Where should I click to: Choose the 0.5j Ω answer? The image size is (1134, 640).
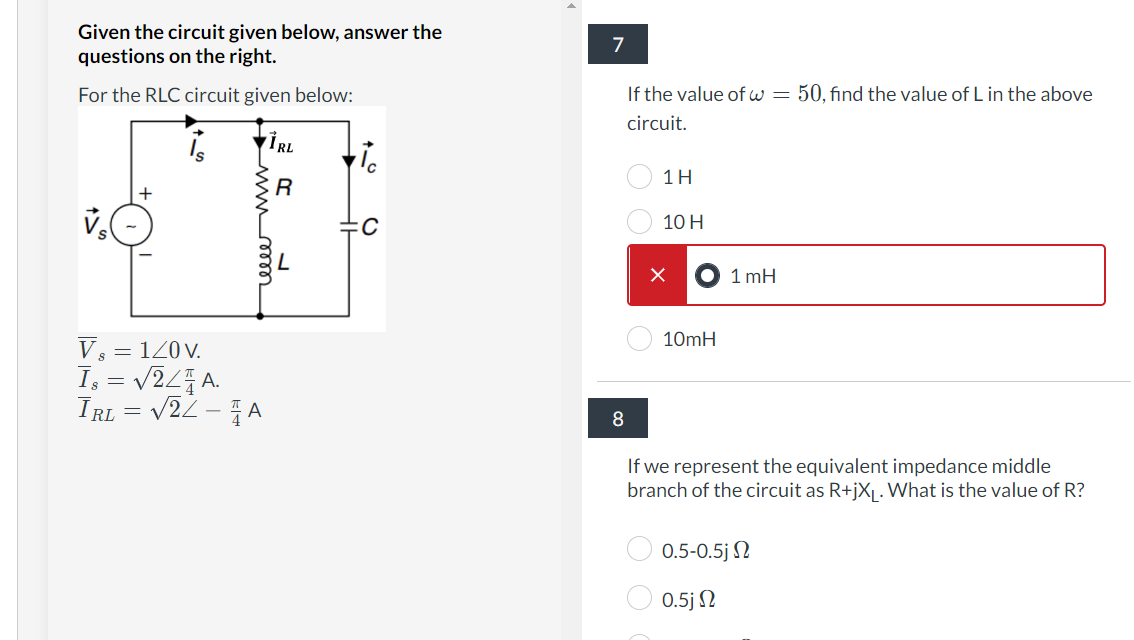coord(639,597)
